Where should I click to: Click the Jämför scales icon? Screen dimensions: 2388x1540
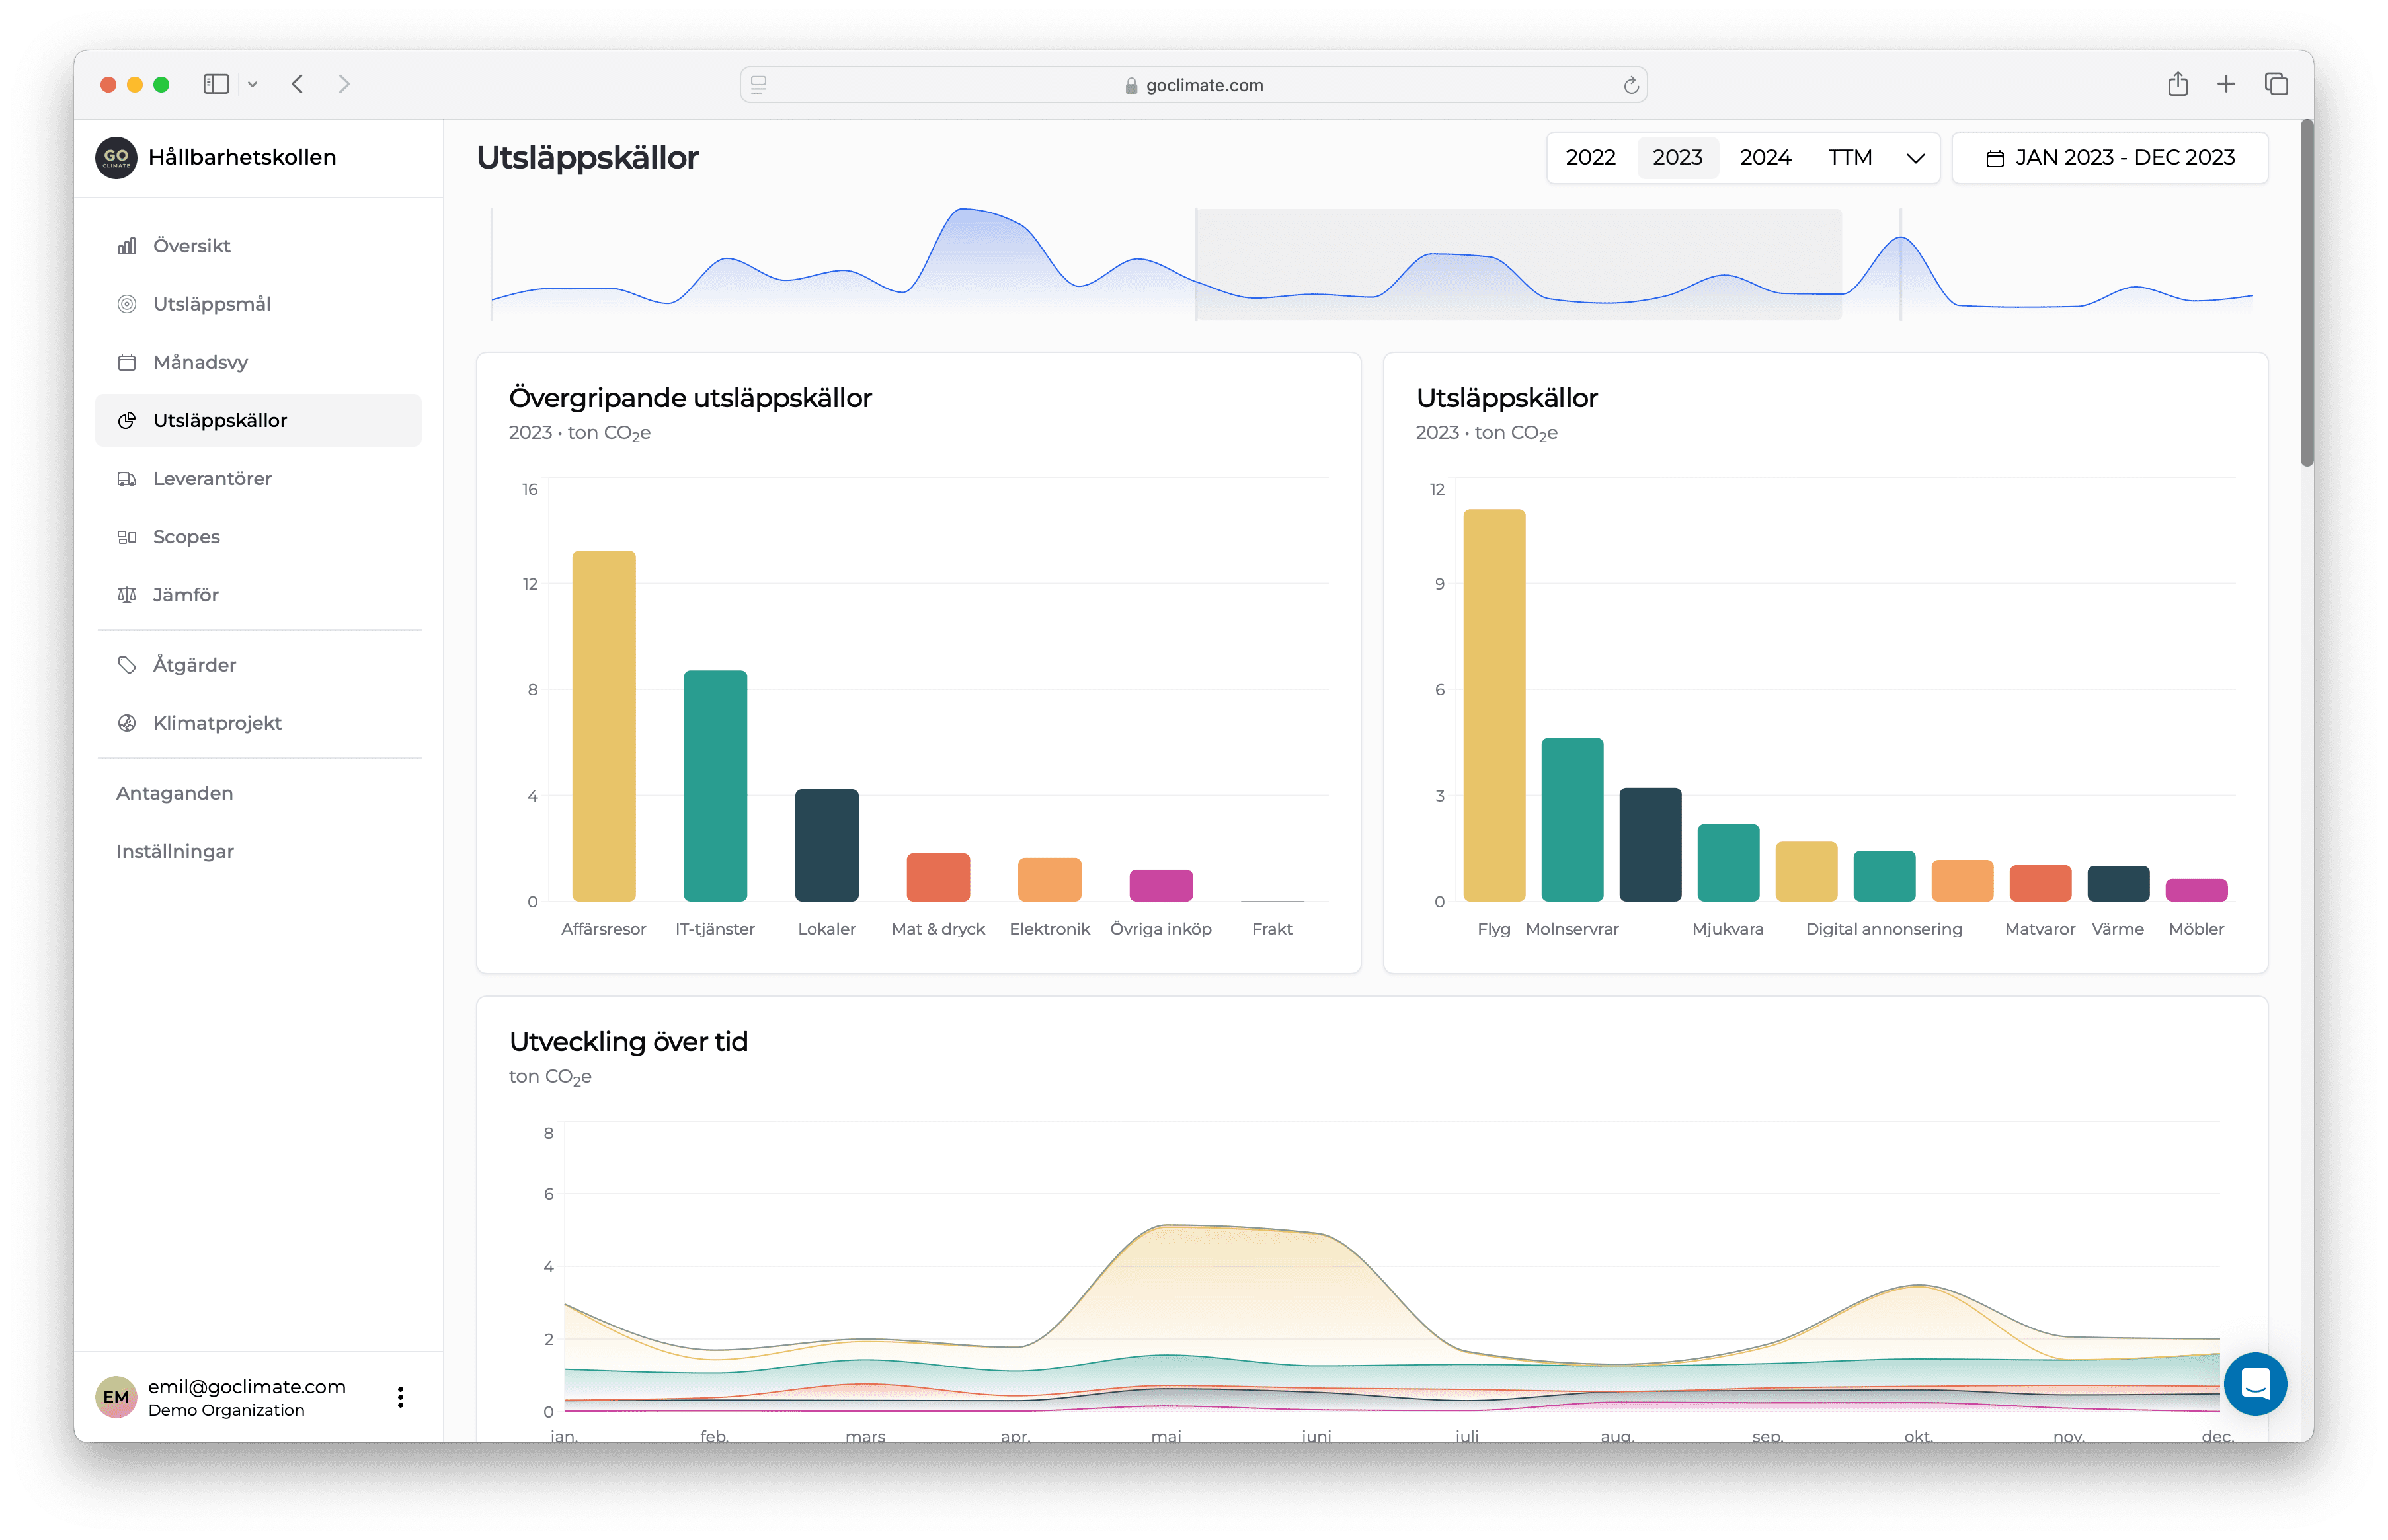pyautogui.click(x=127, y=595)
